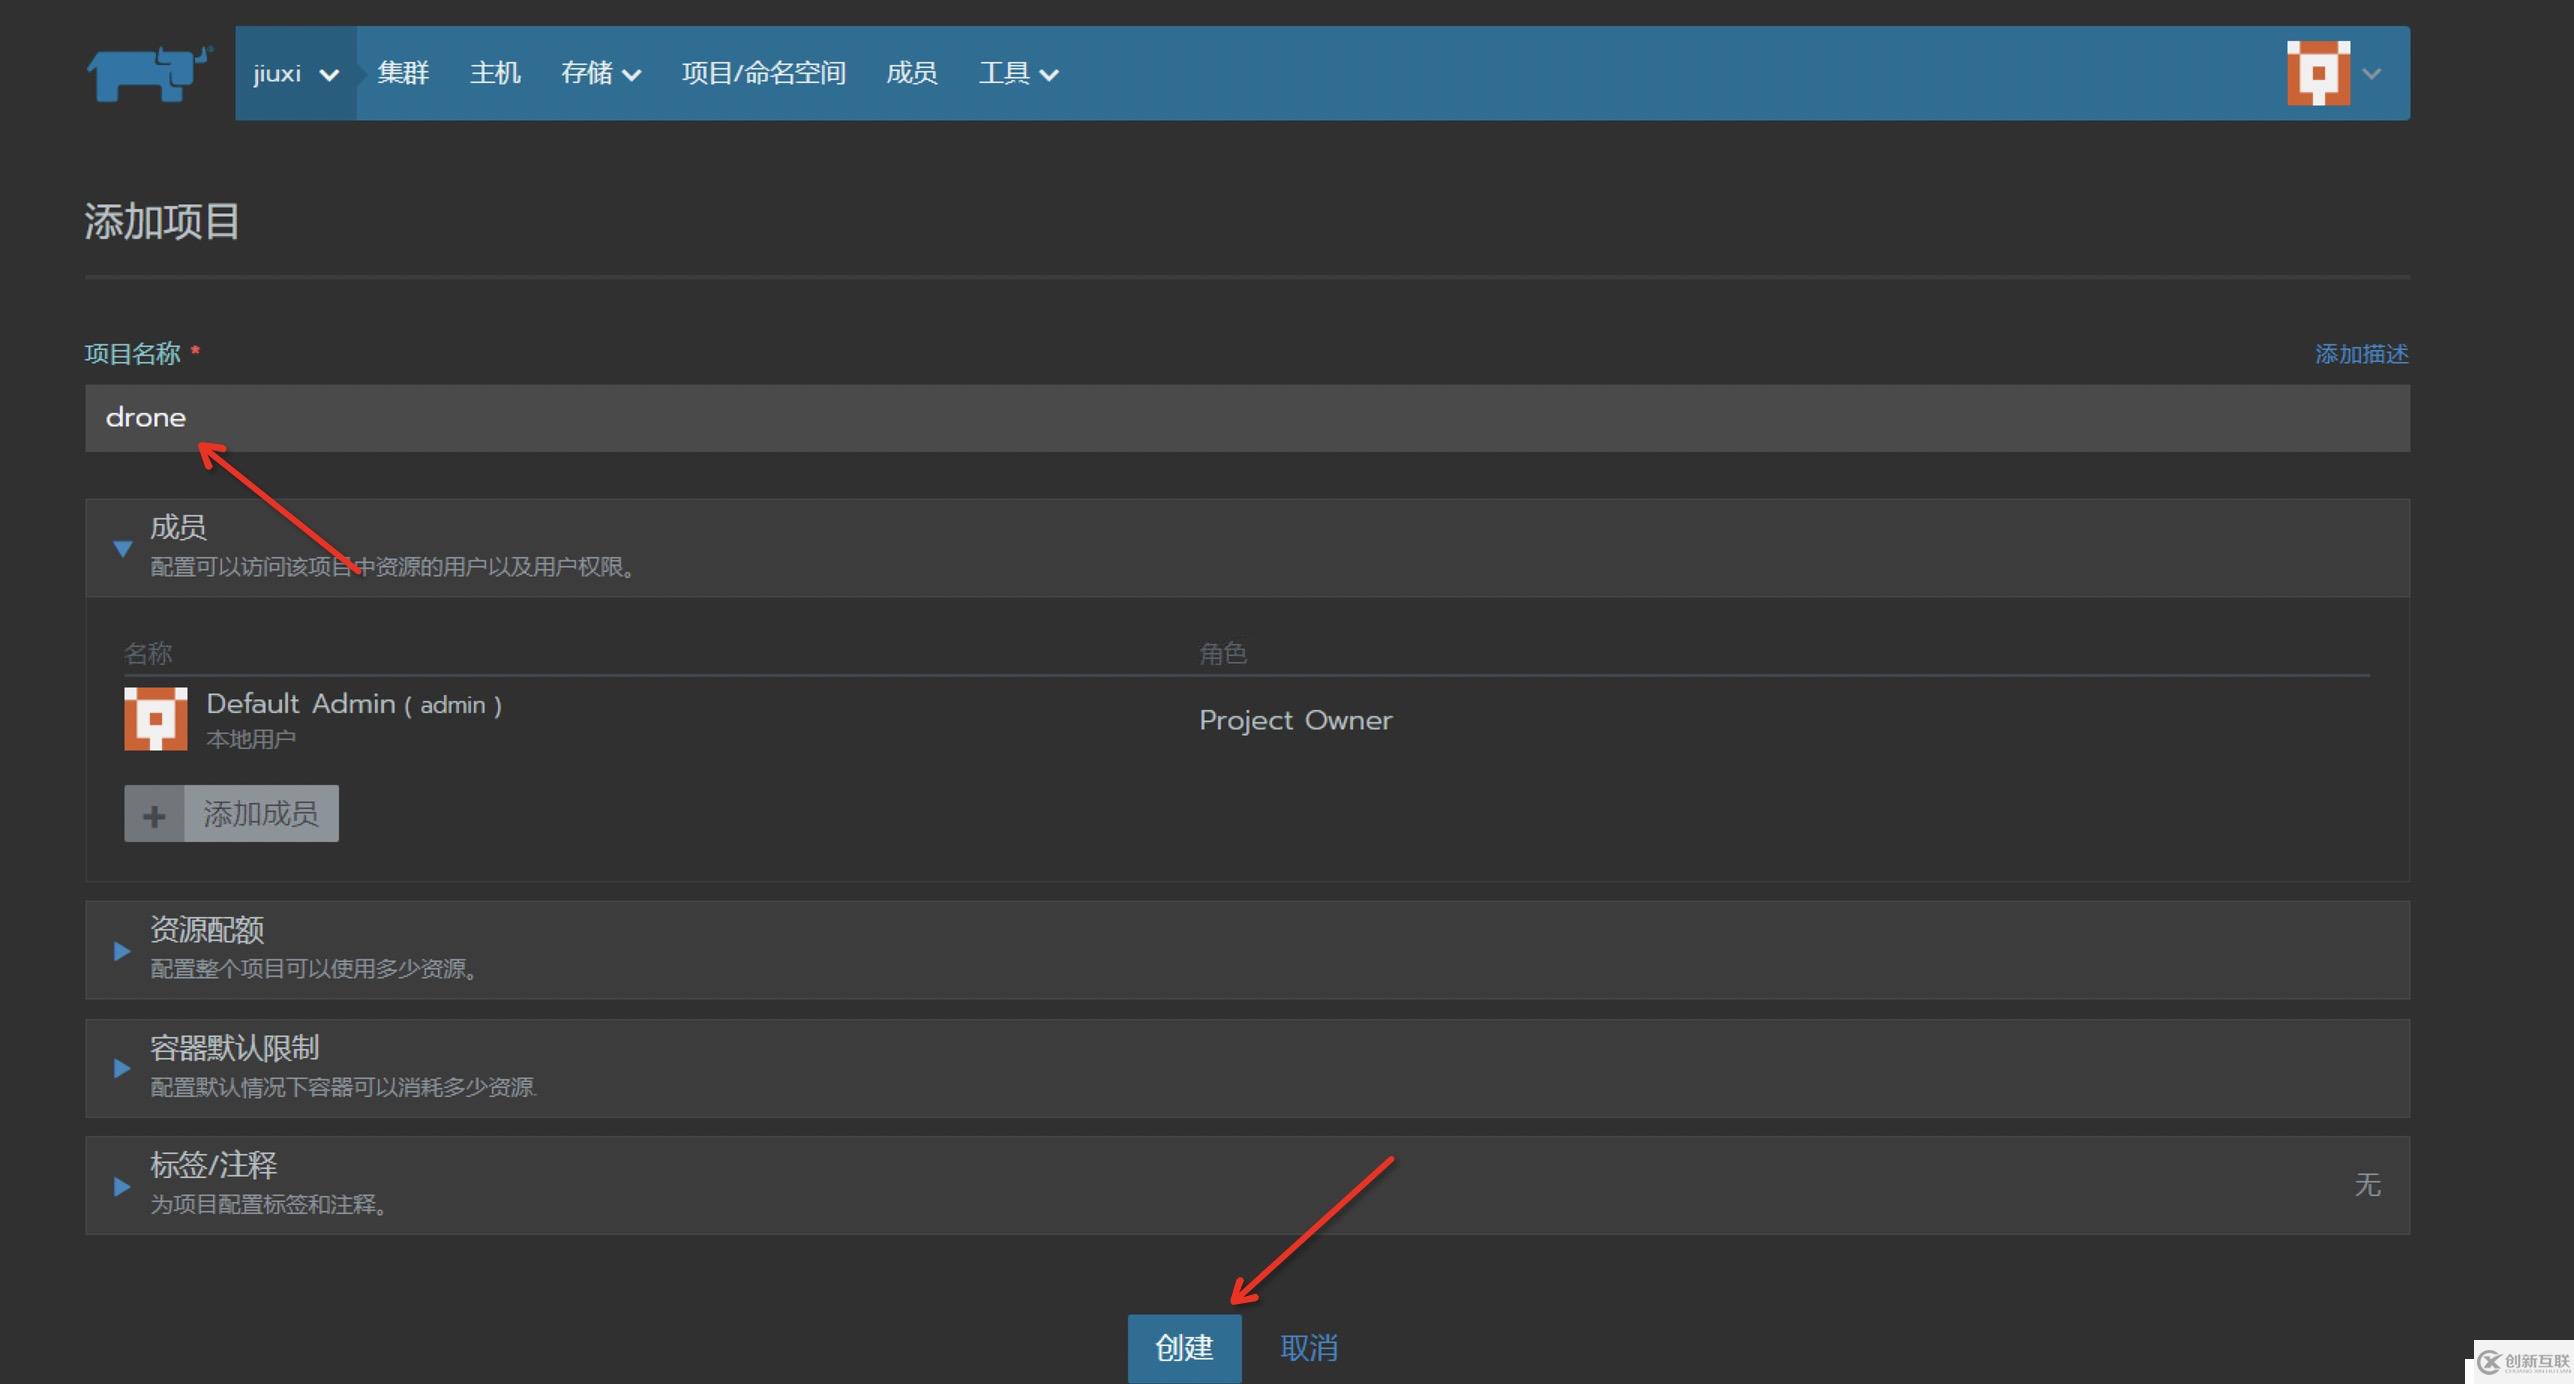Screen dimensions: 2574x1384
Task: Go to the 主机 hosts tab
Action: click(x=495, y=74)
